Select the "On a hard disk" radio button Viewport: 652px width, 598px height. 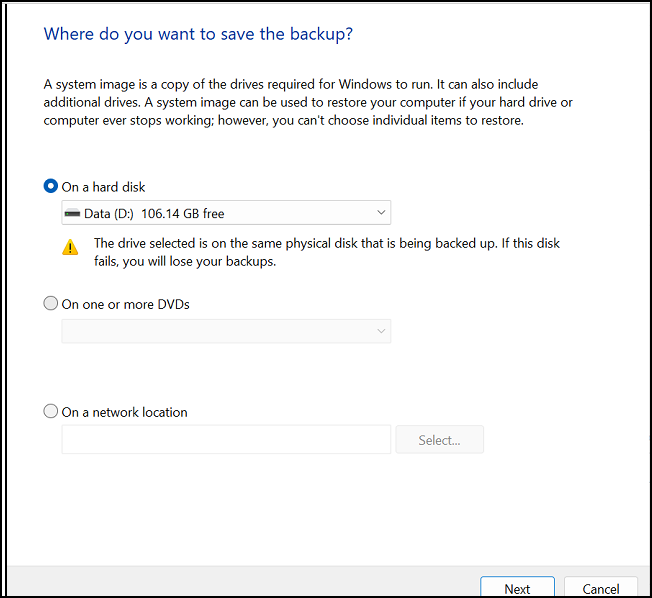[51, 186]
